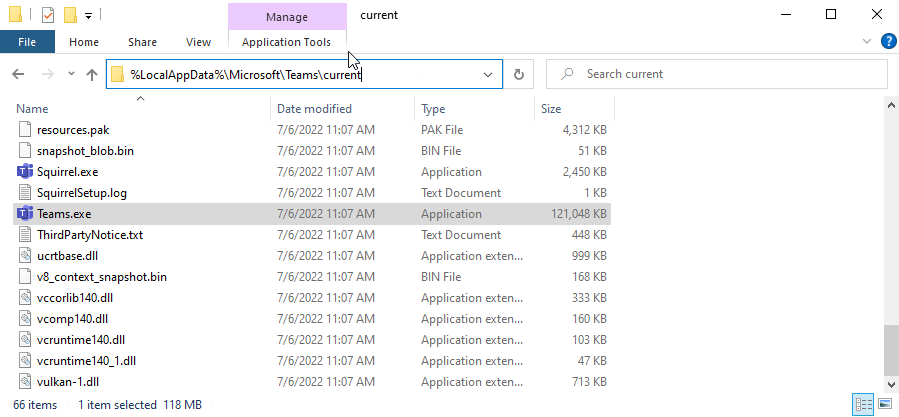The width and height of the screenshot is (899, 417).
Task: Open the Customize Quick Access Toolbar dropdown
Action: [x=88, y=16]
